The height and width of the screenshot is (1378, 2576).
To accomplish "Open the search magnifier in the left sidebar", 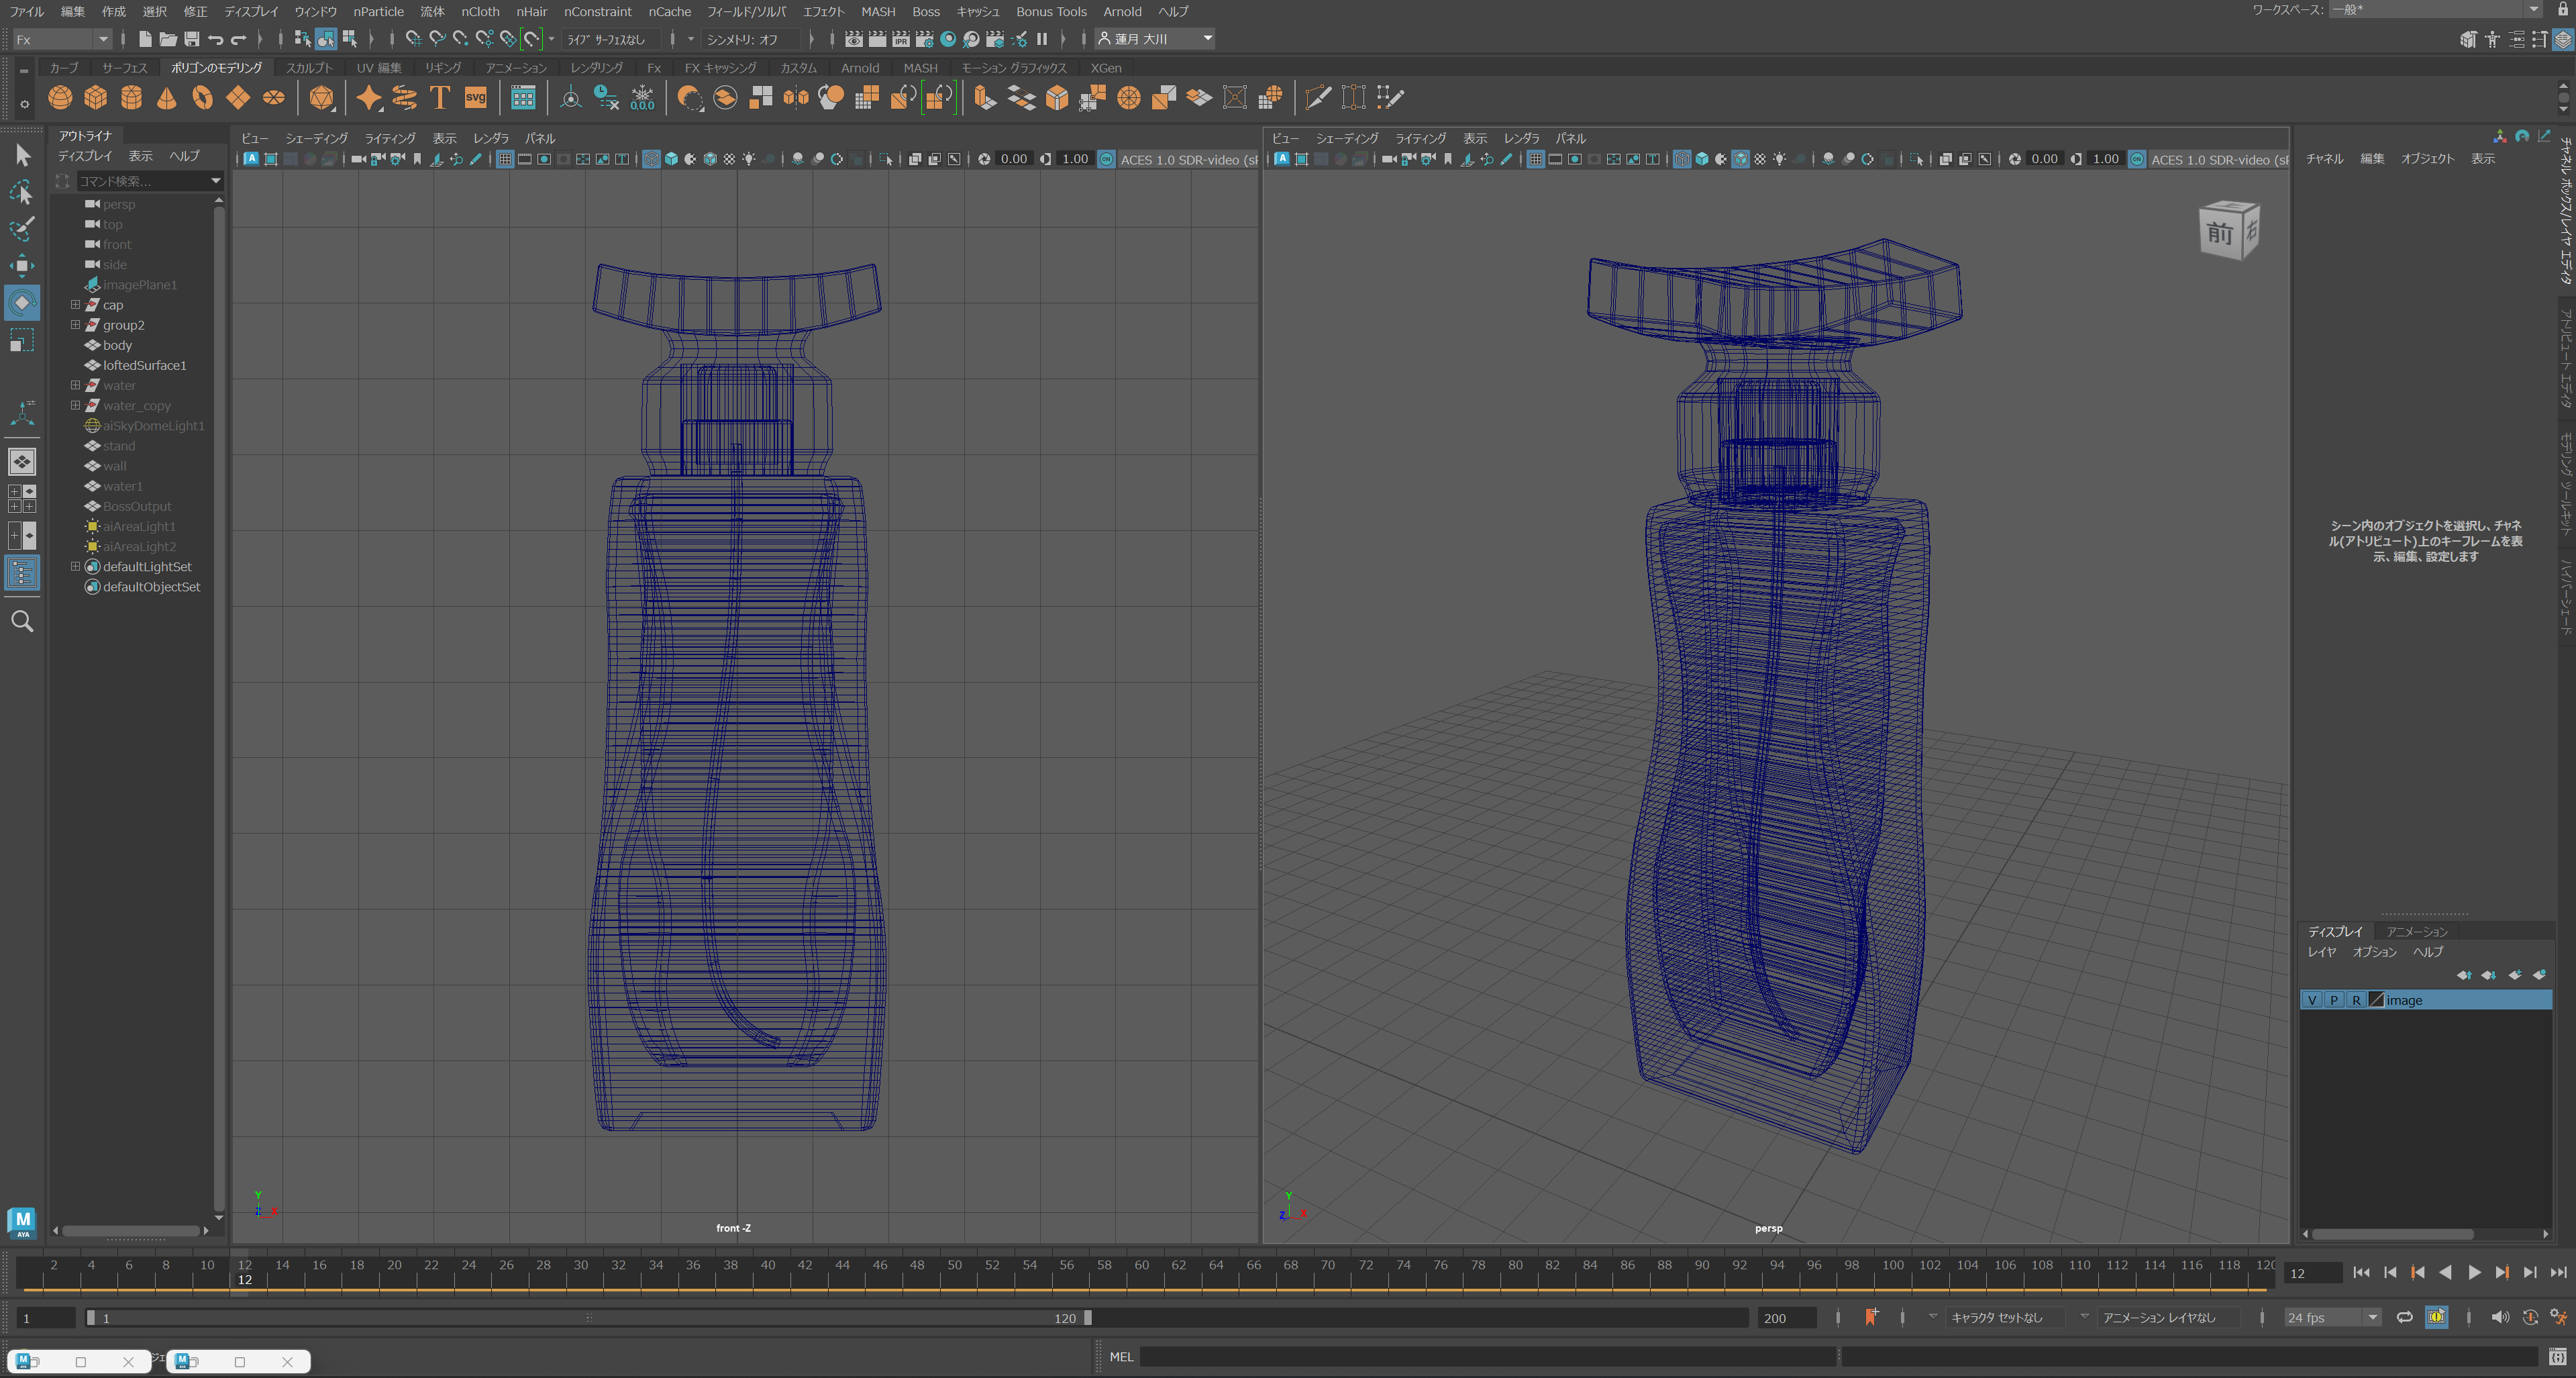I will (22, 622).
